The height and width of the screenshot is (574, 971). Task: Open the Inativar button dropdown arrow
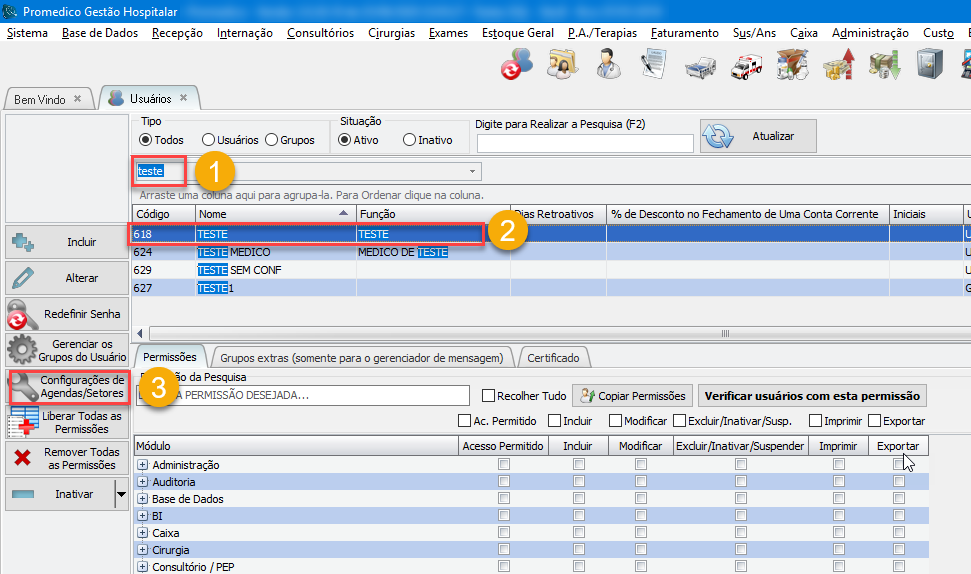click(121, 494)
